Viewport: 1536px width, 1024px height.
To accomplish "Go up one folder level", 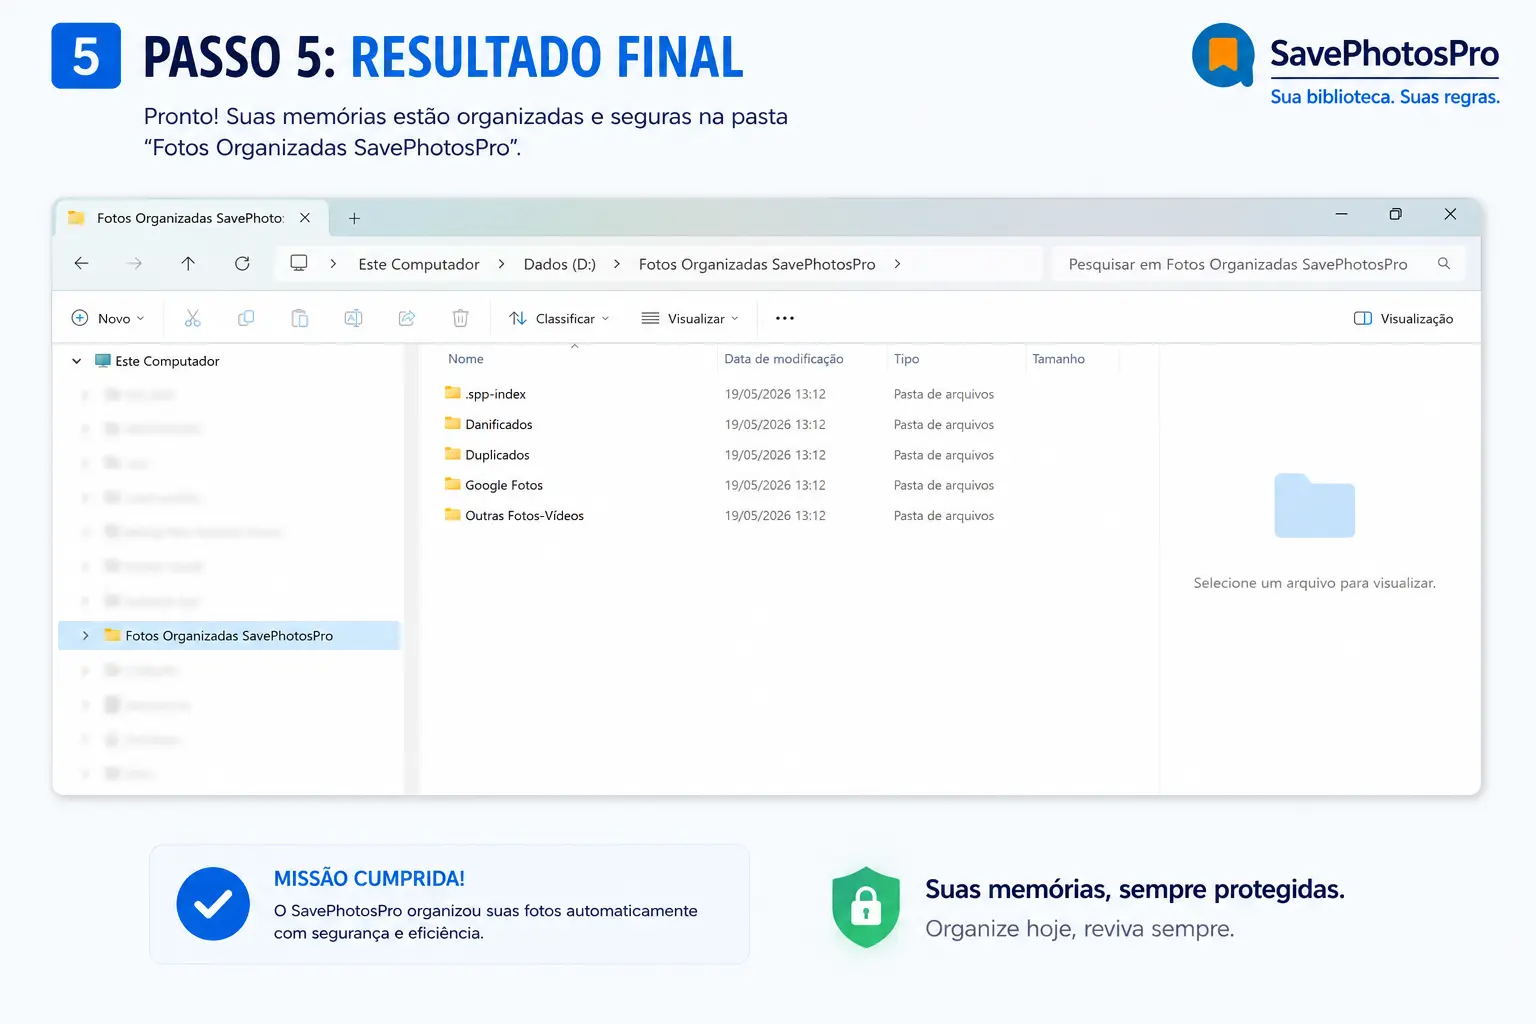I will tap(188, 264).
